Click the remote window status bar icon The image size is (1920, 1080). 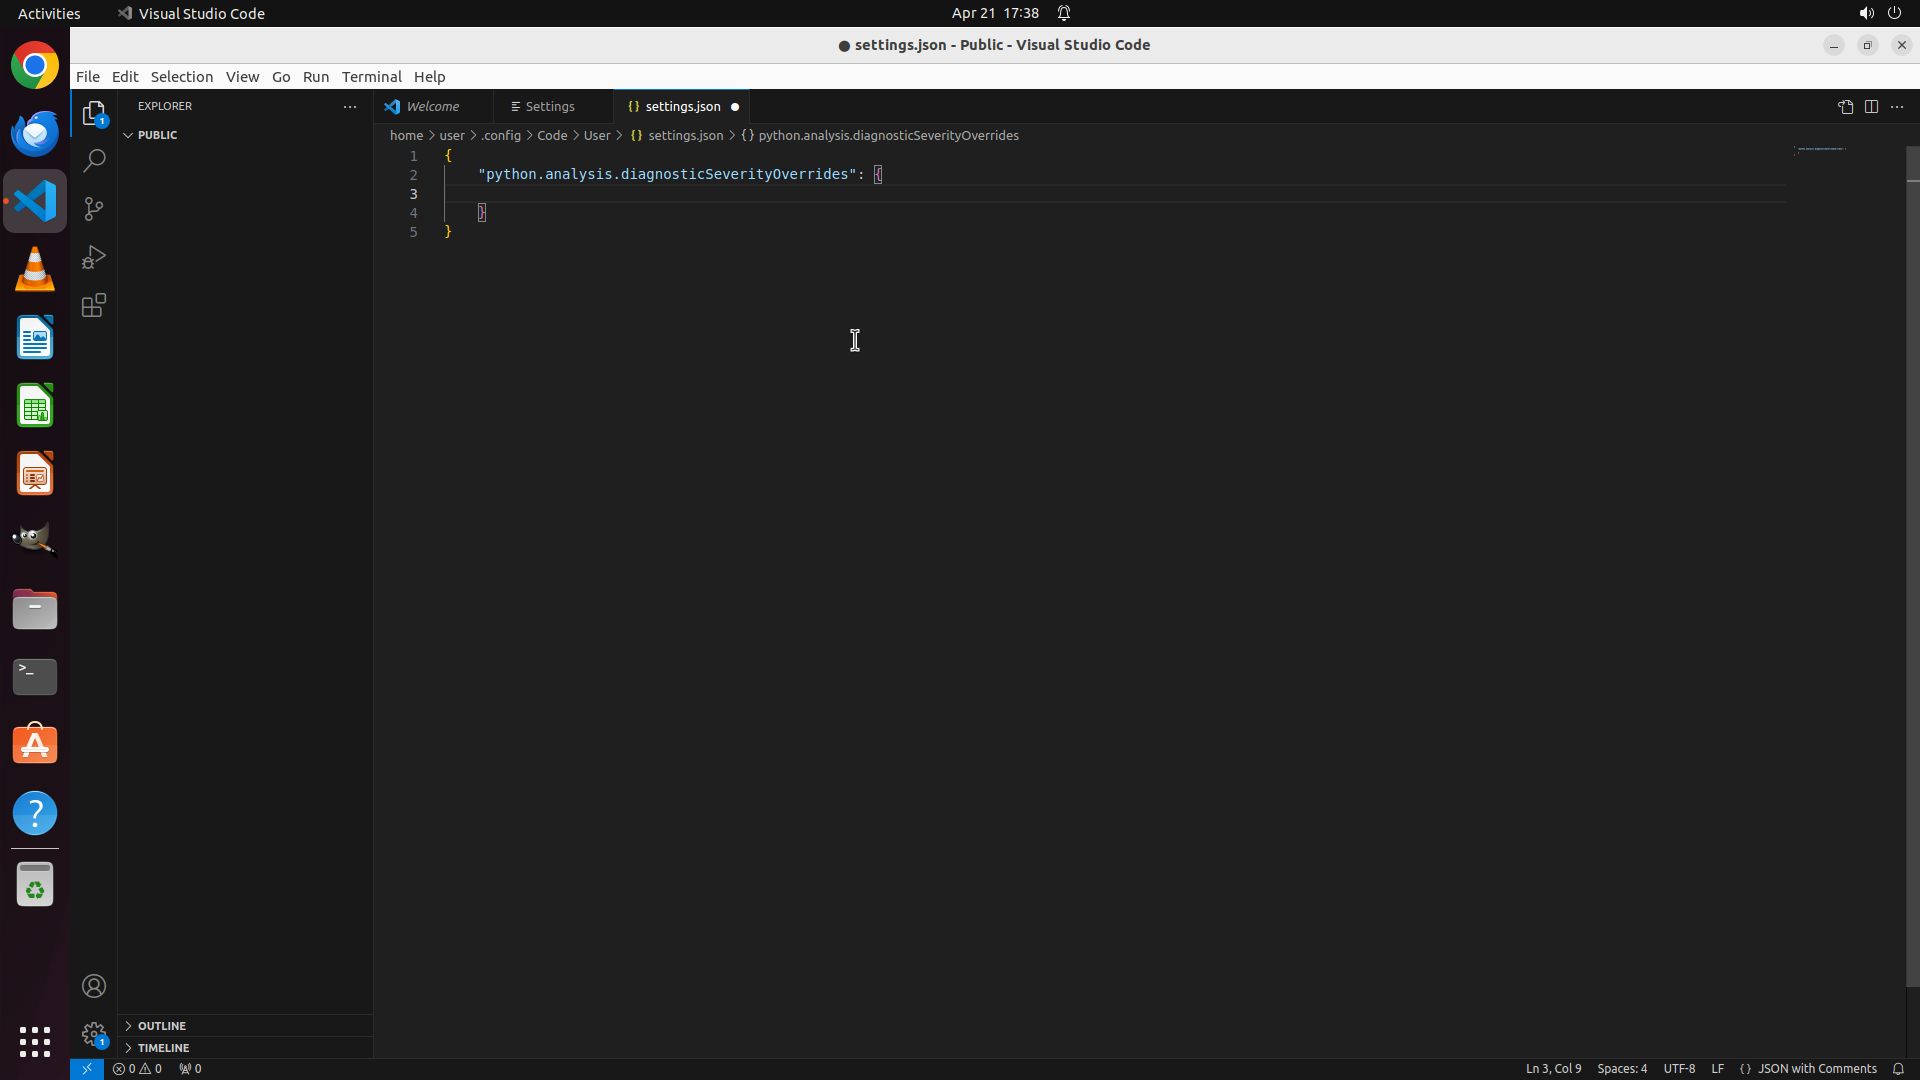(x=87, y=1068)
